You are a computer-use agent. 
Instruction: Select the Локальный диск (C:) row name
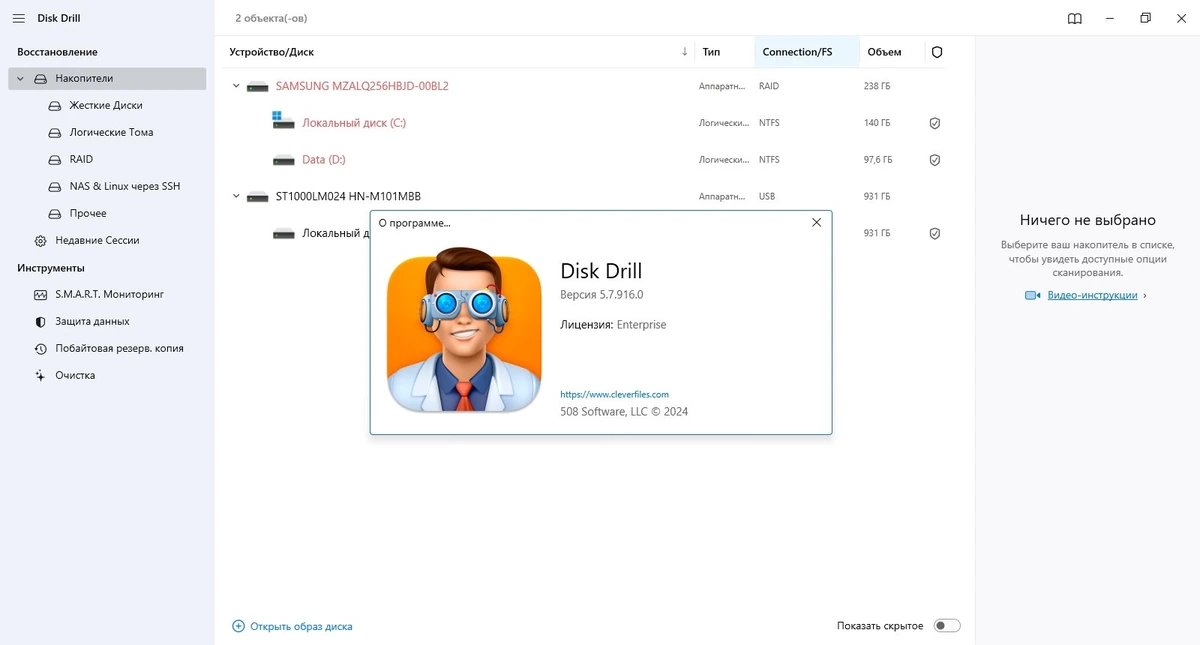[354, 123]
